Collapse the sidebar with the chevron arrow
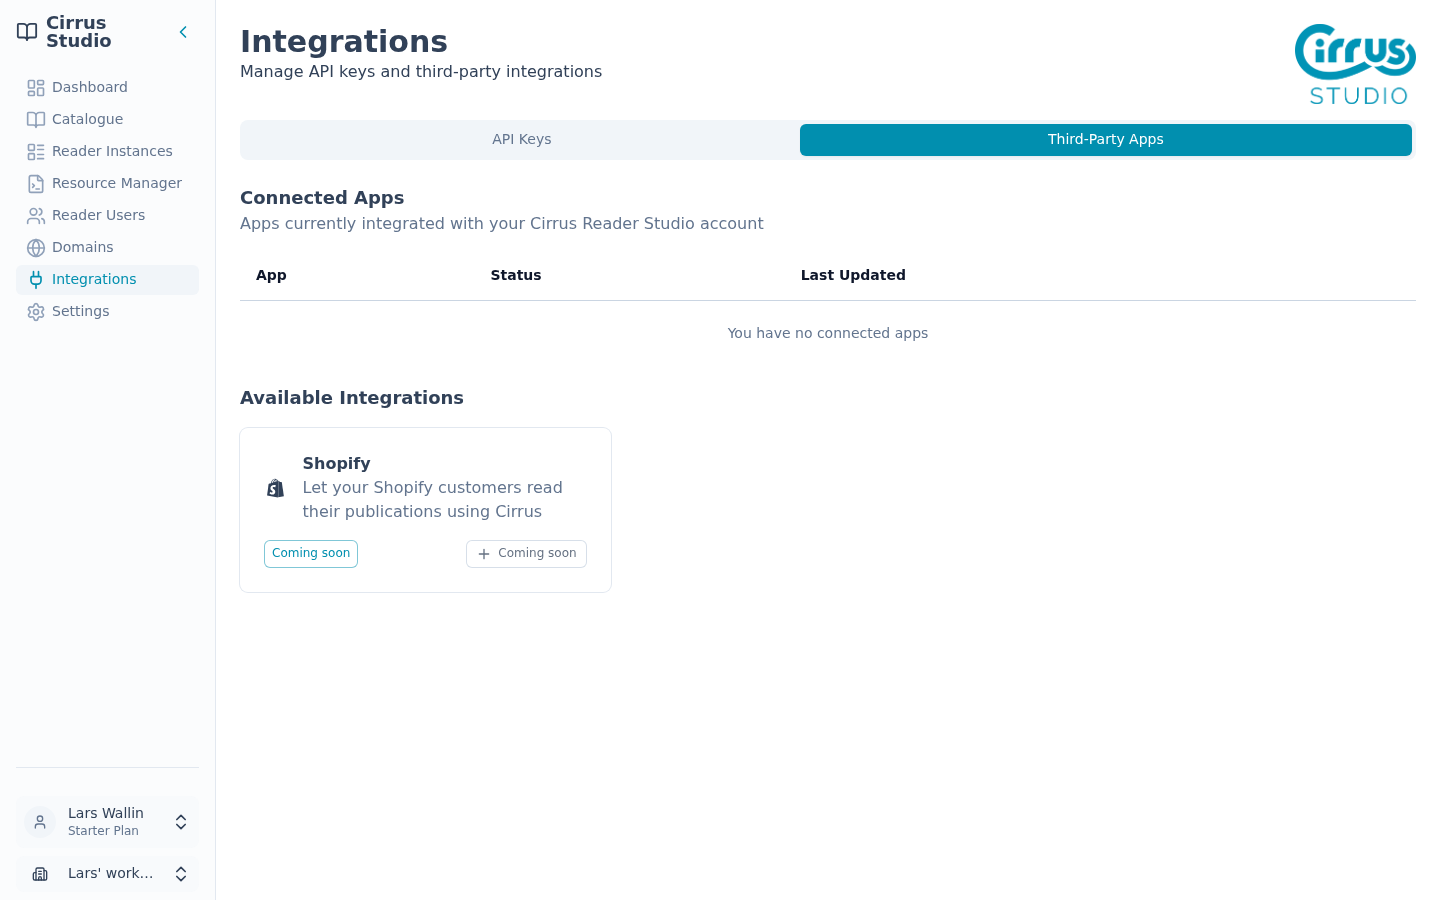This screenshot has height=900, width=1440. click(x=183, y=32)
